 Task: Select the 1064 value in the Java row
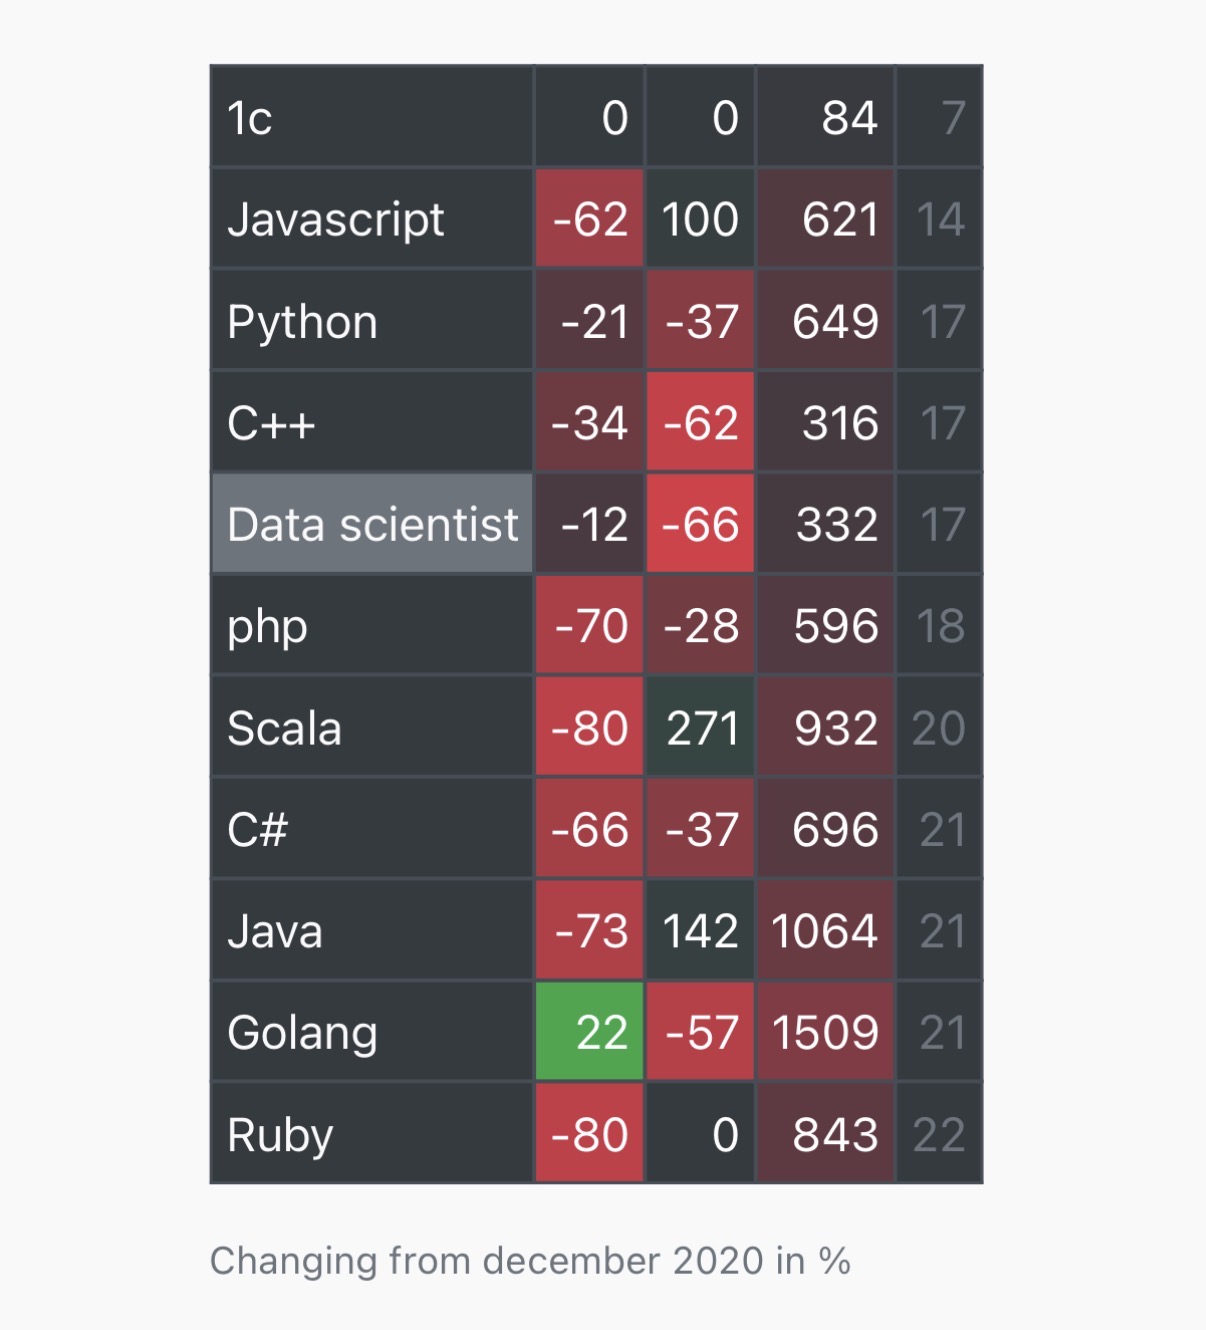(825, 931)
